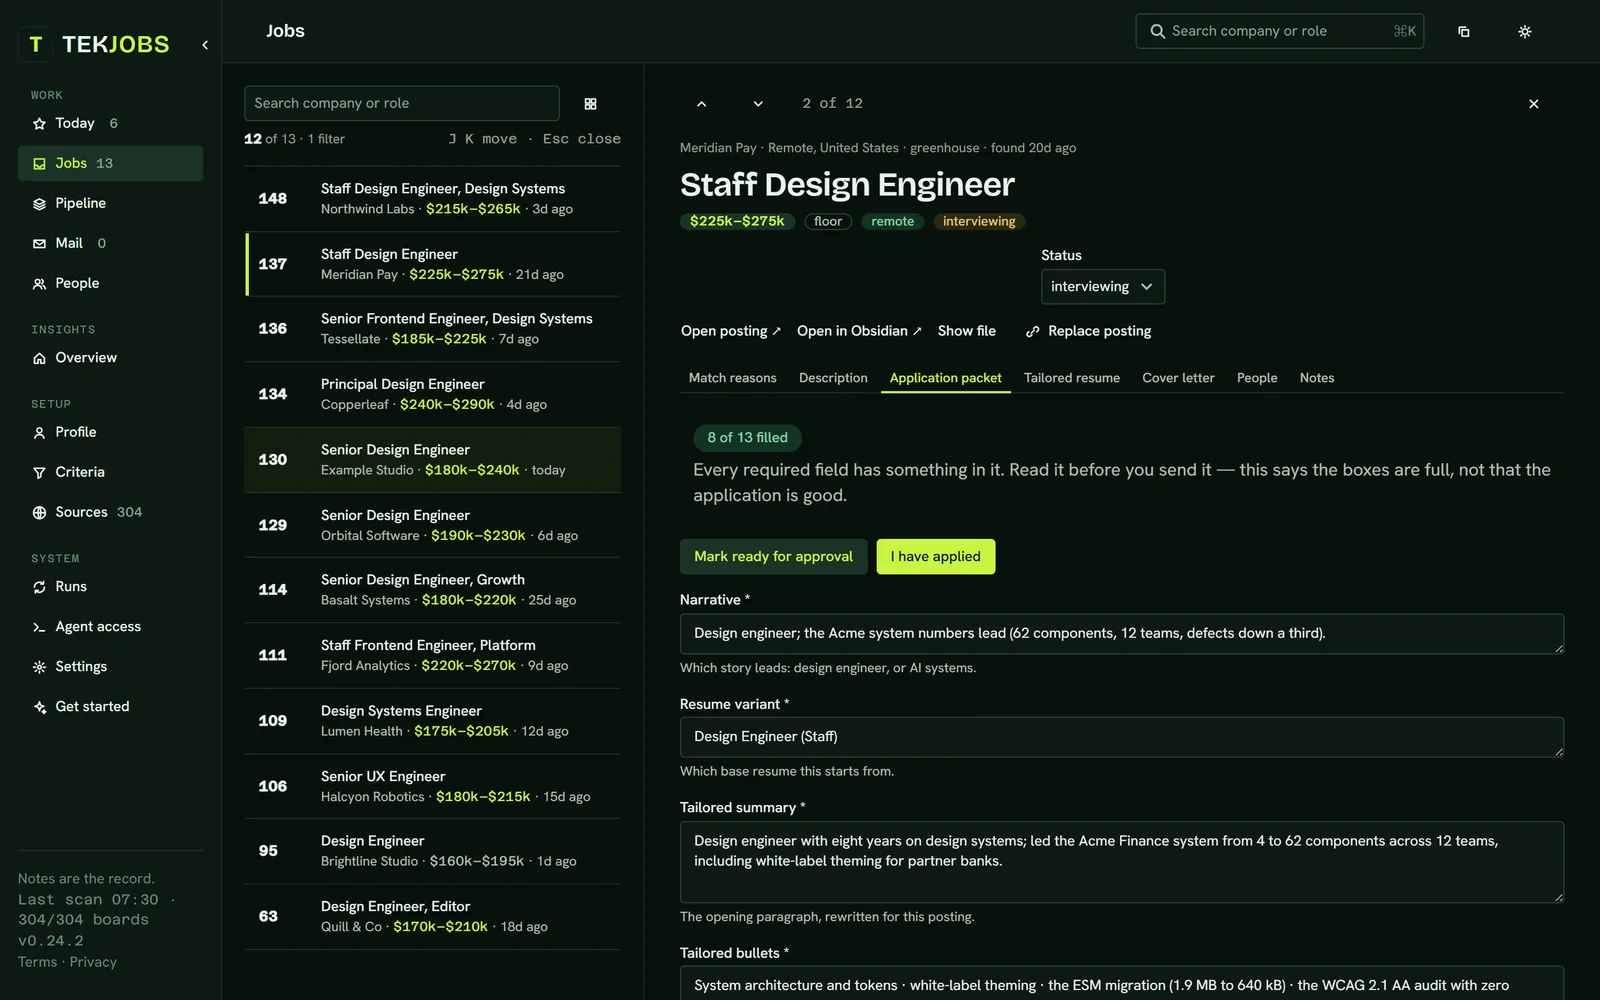Open the Status dropdown showing interviewing
The width and height of the screenshot is (1600, 1000).
(x=1102, y=286)
